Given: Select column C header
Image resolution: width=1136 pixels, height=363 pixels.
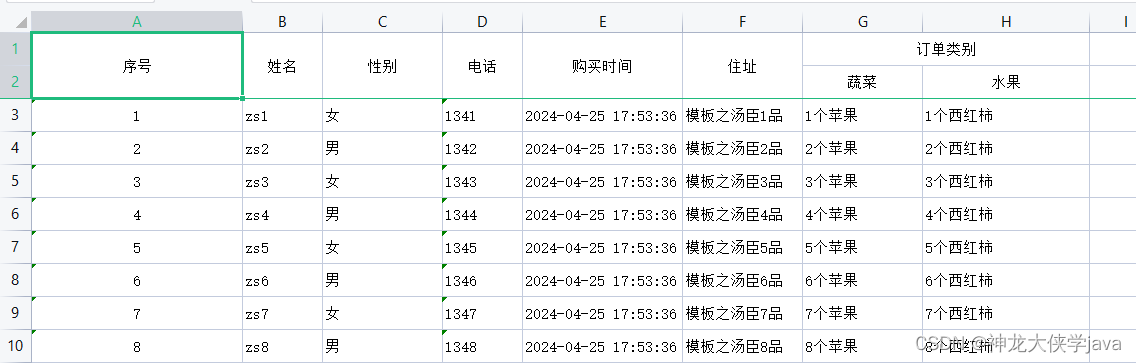Looking at the screenshot, I should click(x=383, y=22).
